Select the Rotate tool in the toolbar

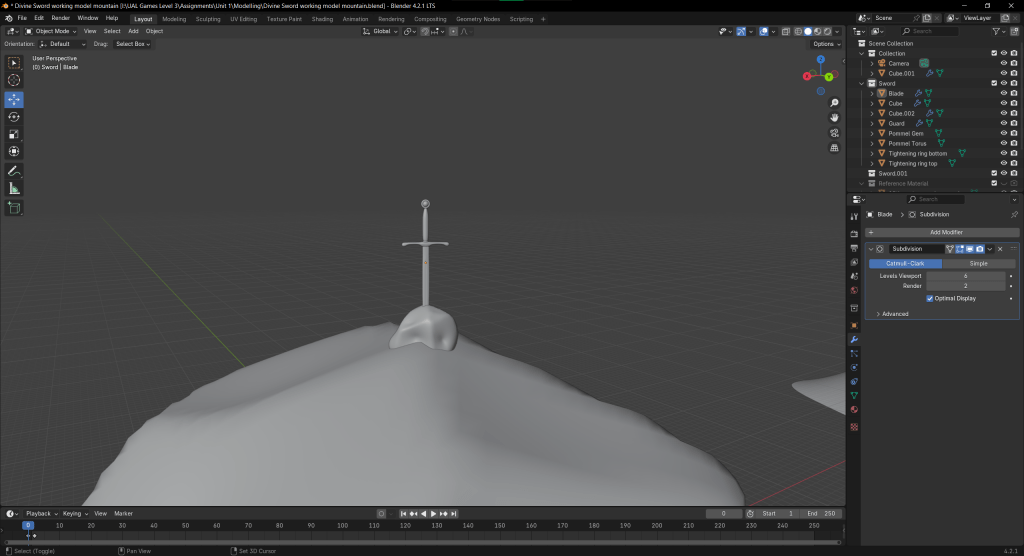[14, 117]
